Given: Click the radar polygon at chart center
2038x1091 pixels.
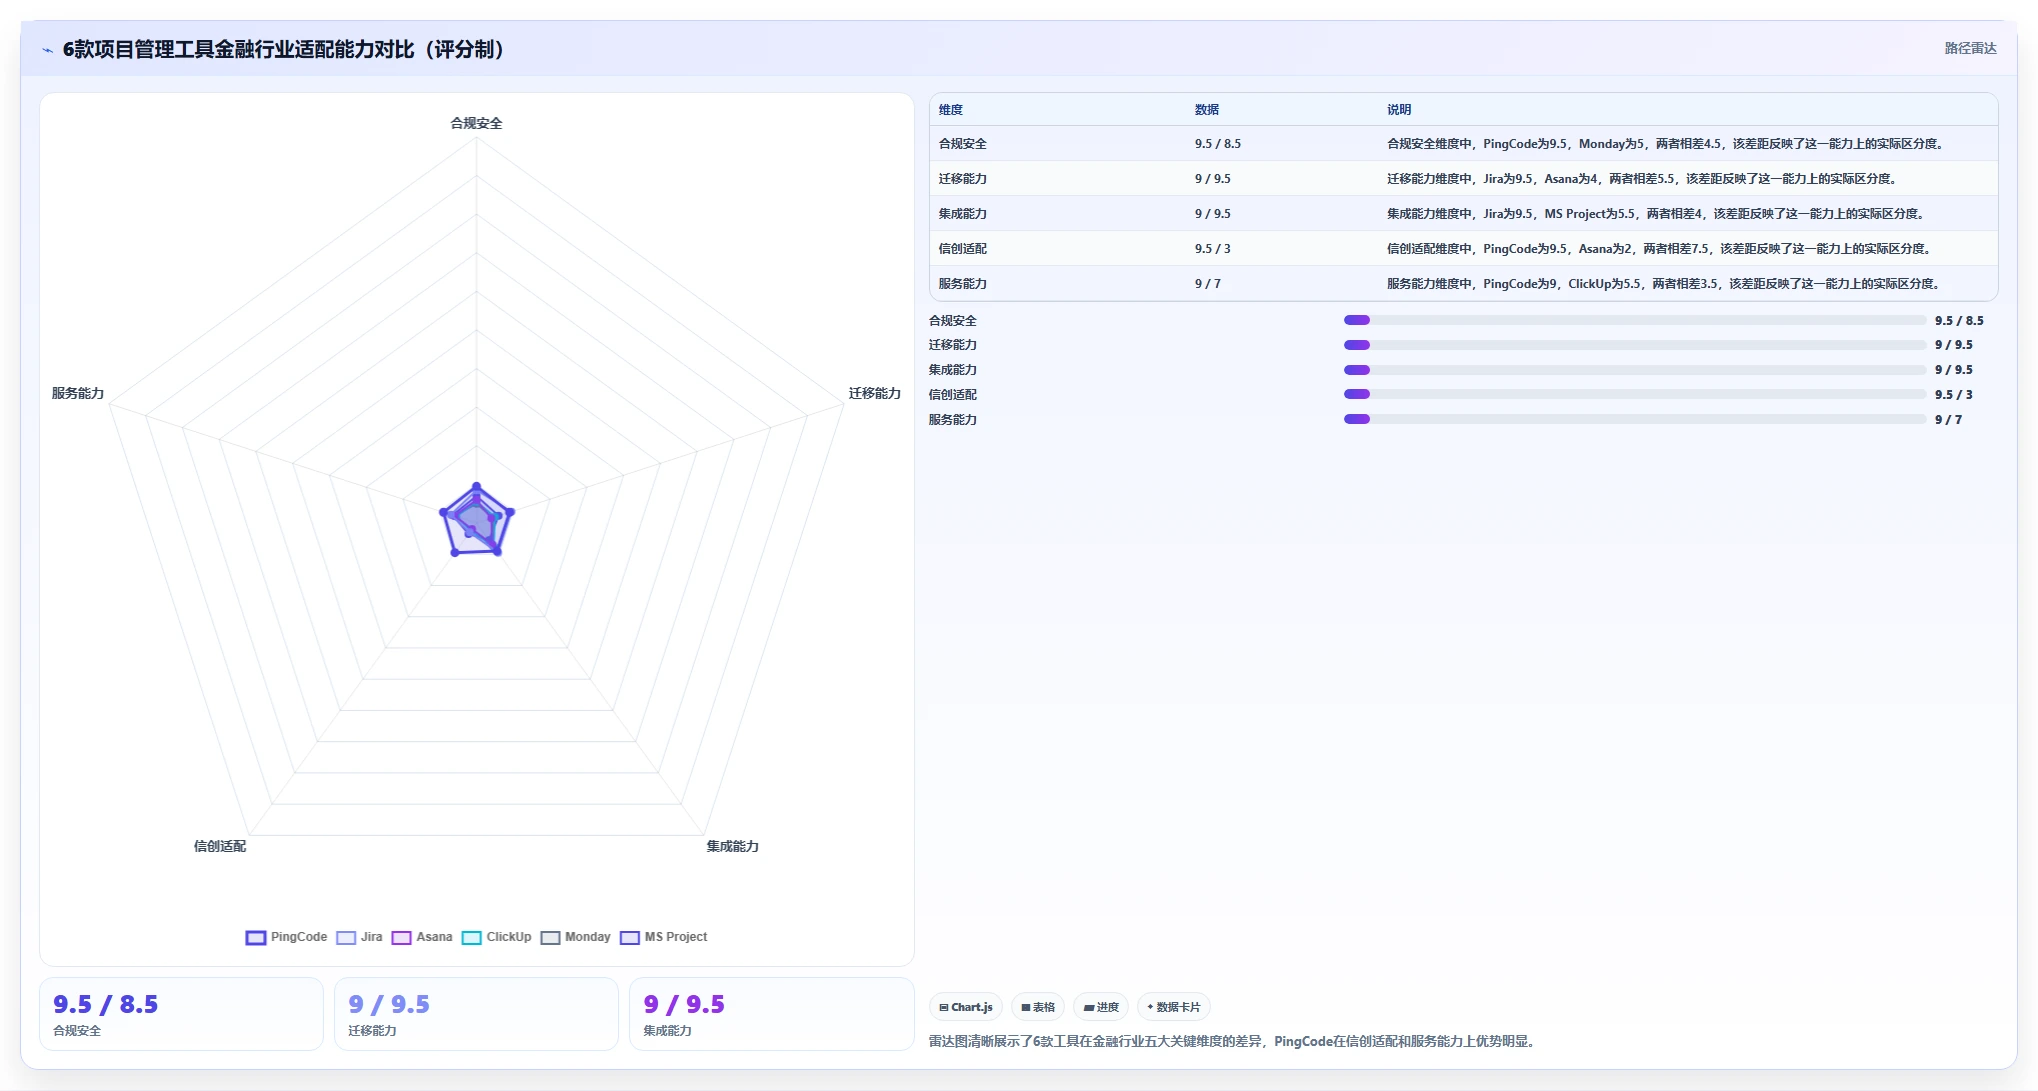Looking at the screenshot, I should [x=476, y=520].
